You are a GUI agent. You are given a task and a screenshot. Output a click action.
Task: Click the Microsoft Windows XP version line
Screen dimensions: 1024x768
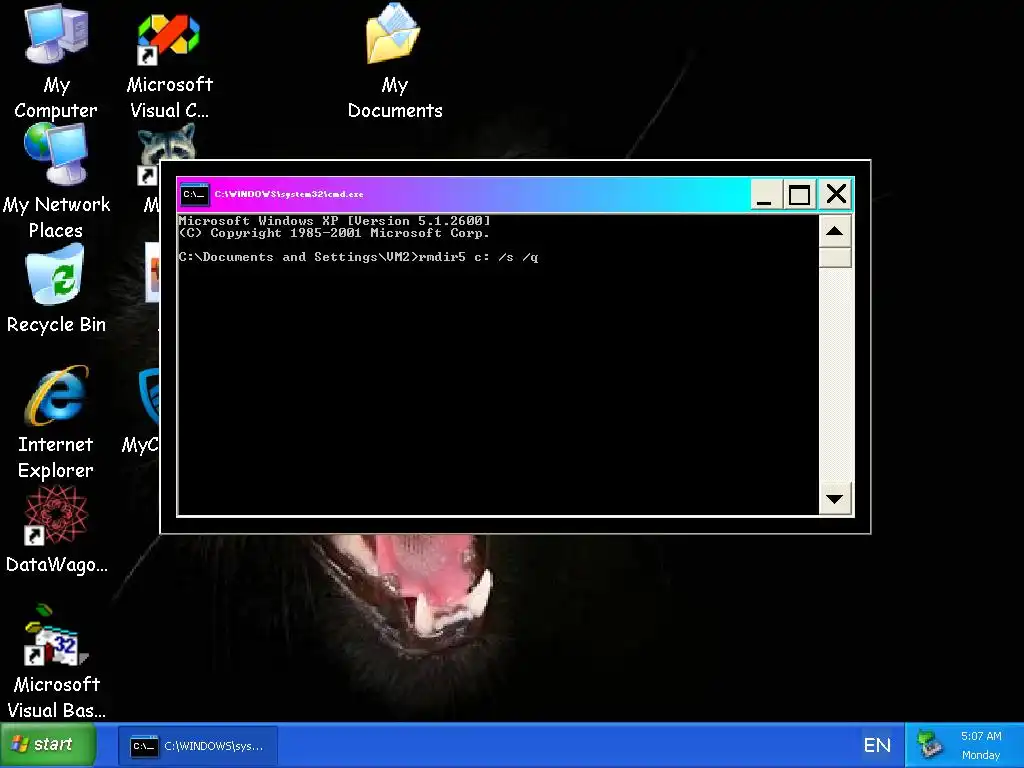tap(334, 221)
